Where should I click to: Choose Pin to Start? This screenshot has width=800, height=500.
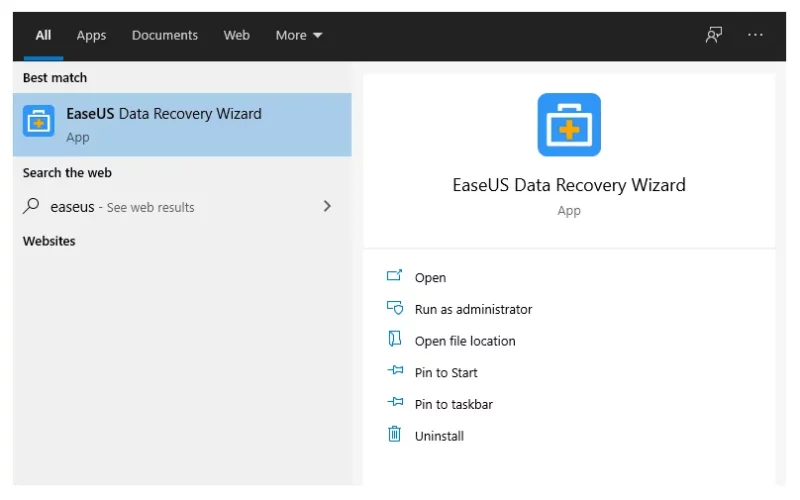pyautogui.click(x=446, y=372)
